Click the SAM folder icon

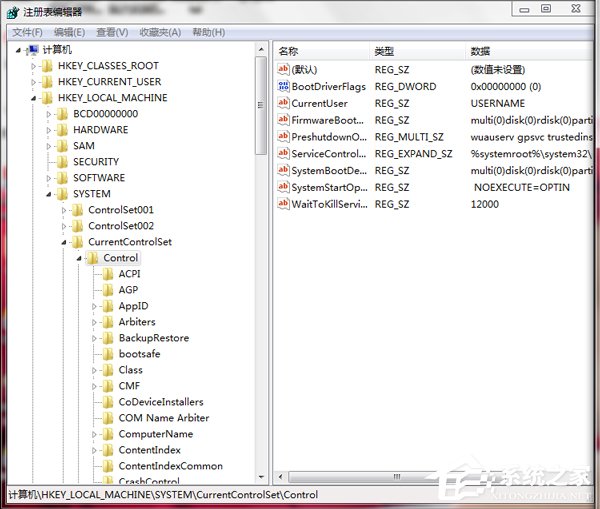[x=62, y=146]
